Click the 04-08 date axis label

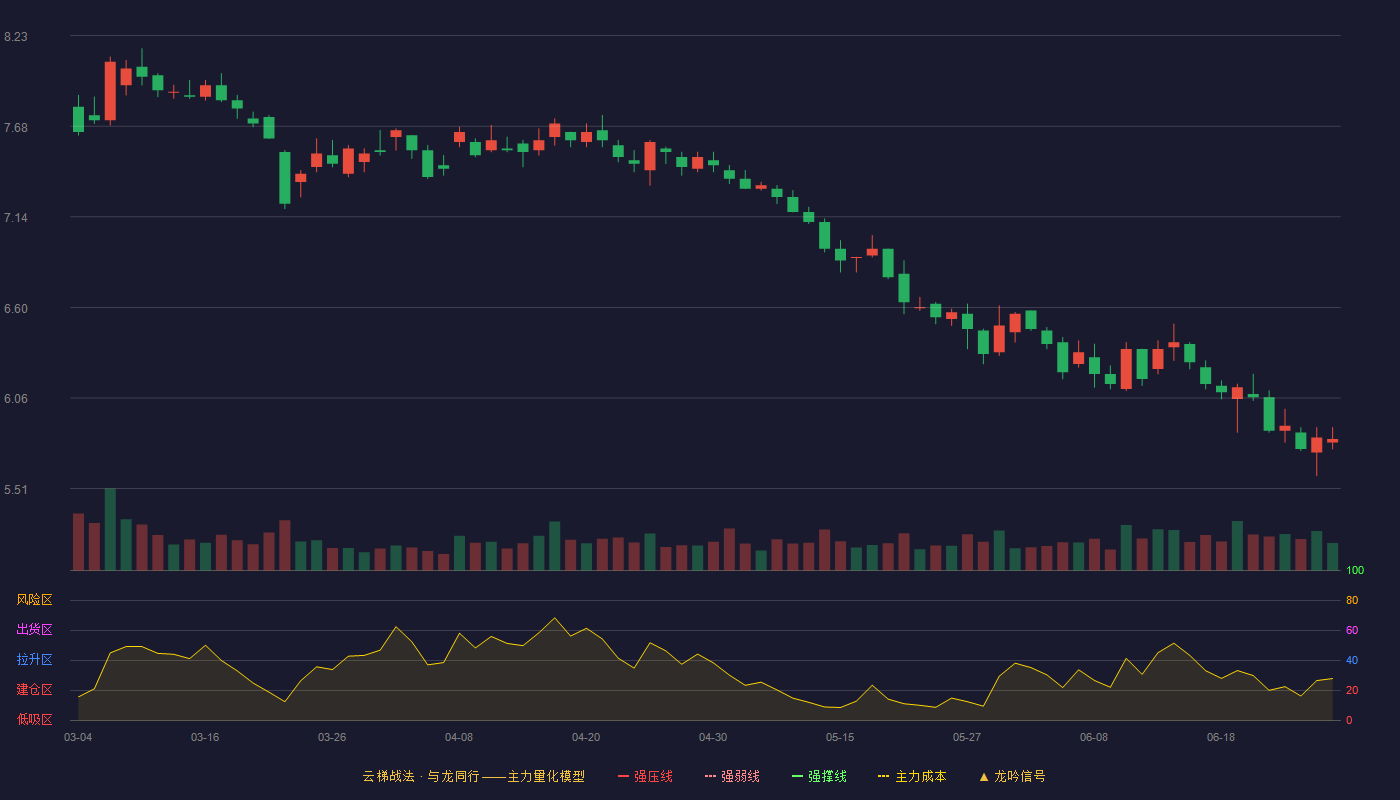click(459, 737)
